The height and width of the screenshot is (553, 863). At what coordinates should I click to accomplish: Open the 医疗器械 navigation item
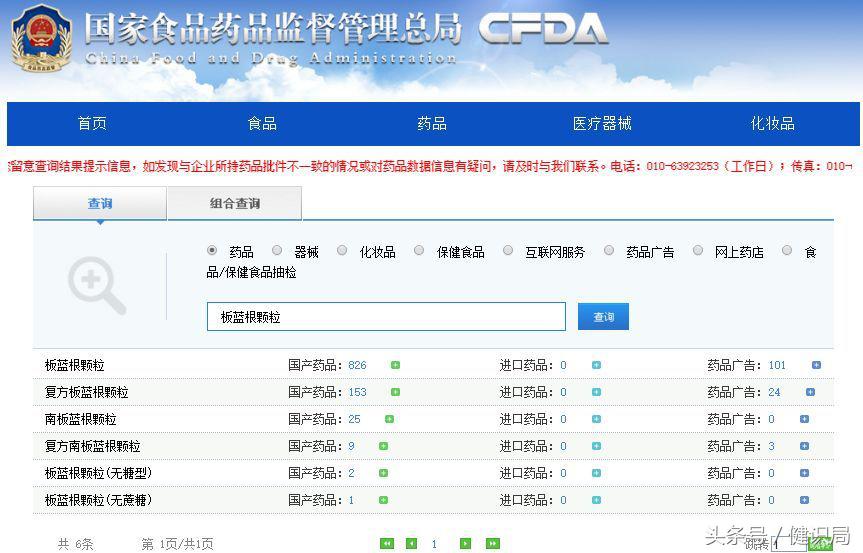[x=602, y=123]
